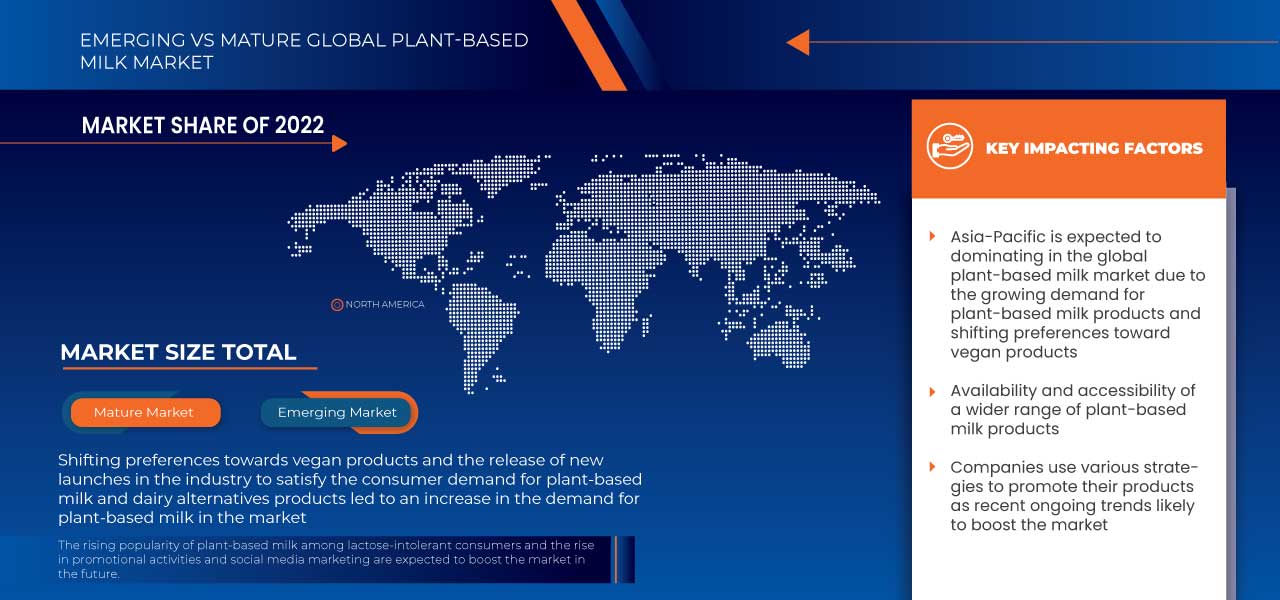Click the North America circle marker on the map
The height and width of the screenshot is (600, 1280).
pyautogui.click(x=337, y=304)
